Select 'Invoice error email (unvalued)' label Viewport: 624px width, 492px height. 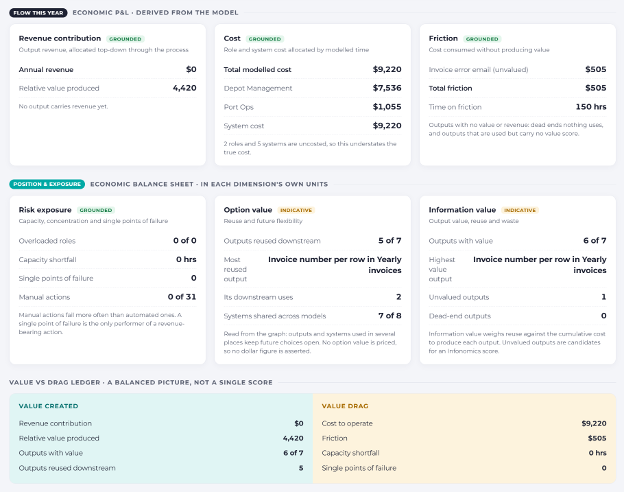pos(478,70)
